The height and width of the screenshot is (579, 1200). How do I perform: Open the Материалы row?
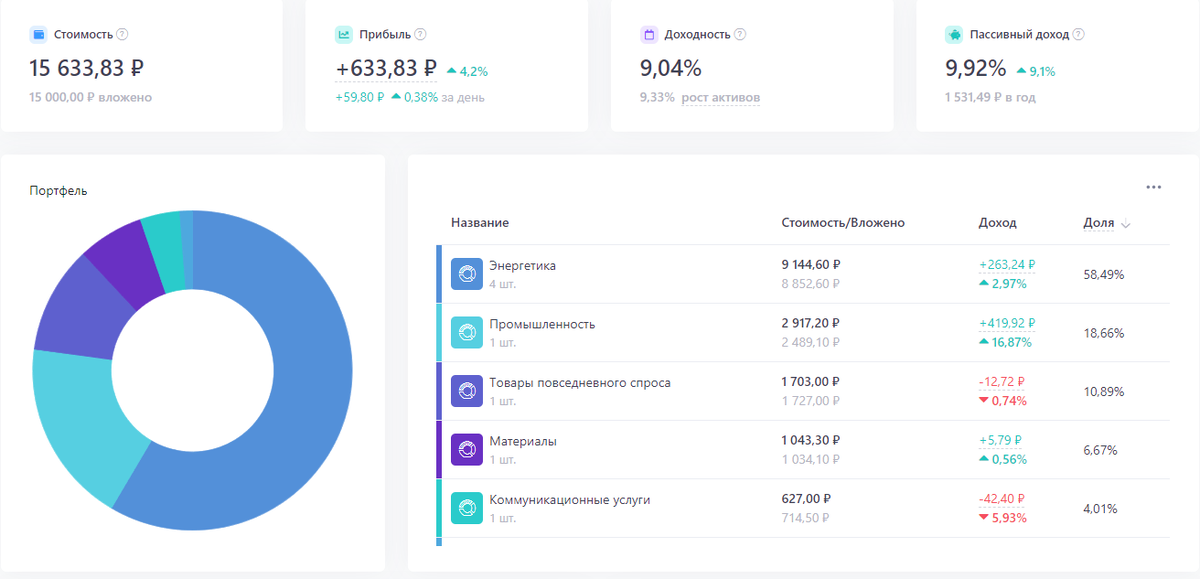803,450
